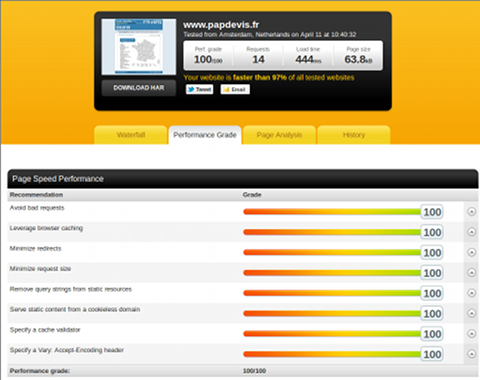Image resolution: width=480 pixels, height=380 pixels.
Task: Click Serve static content from a cookieless domain
Action: [x=75, y=309]
